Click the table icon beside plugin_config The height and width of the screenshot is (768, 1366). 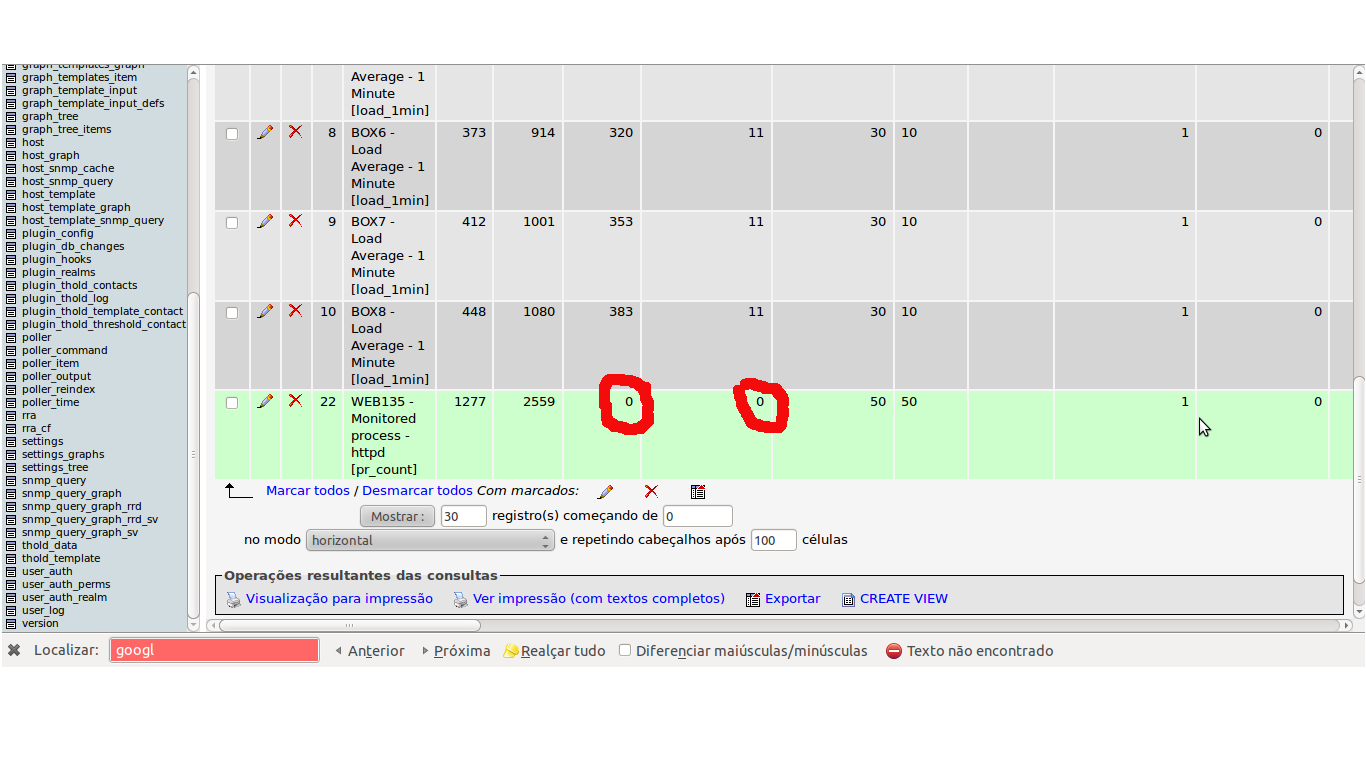point(11,233)
